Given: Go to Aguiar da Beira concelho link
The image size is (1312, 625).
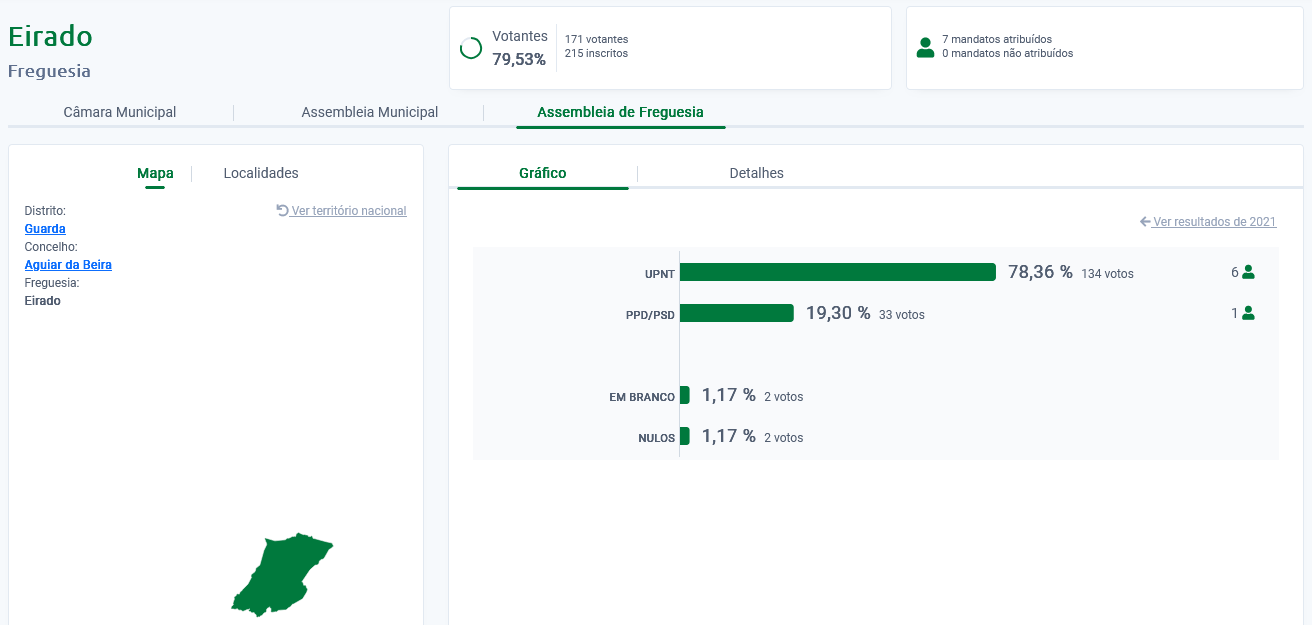Looking at the screenshot, I should coord(68,265).
